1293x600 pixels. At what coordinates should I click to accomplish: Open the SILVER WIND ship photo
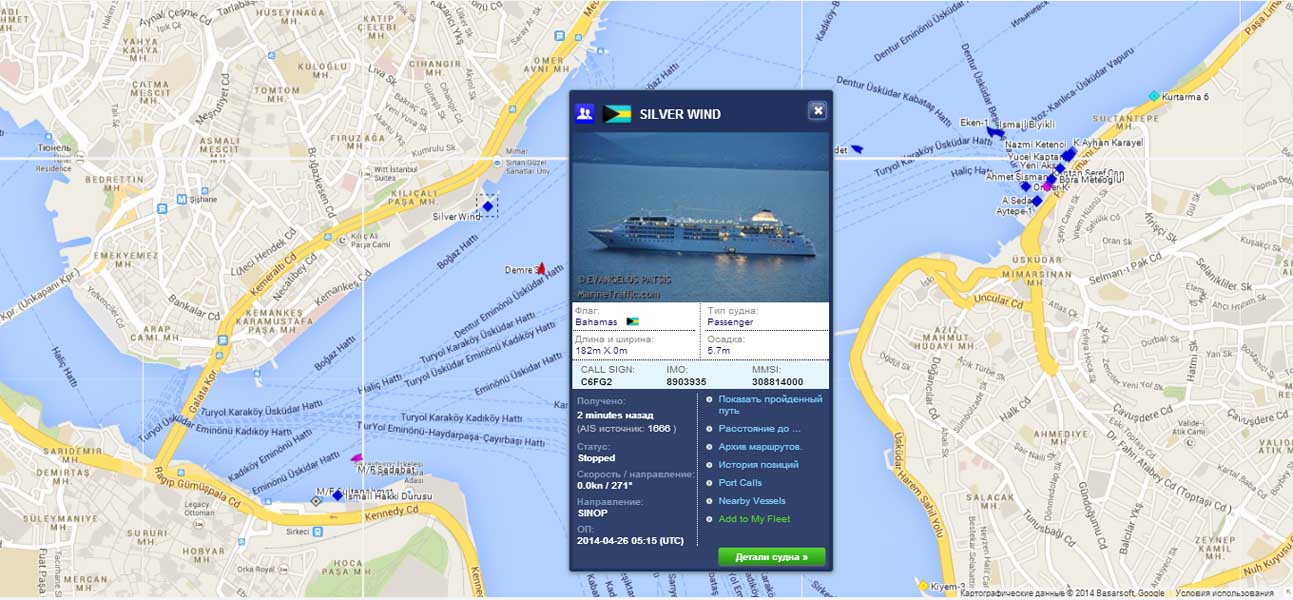pyautogui.click(x=700, y=217)
